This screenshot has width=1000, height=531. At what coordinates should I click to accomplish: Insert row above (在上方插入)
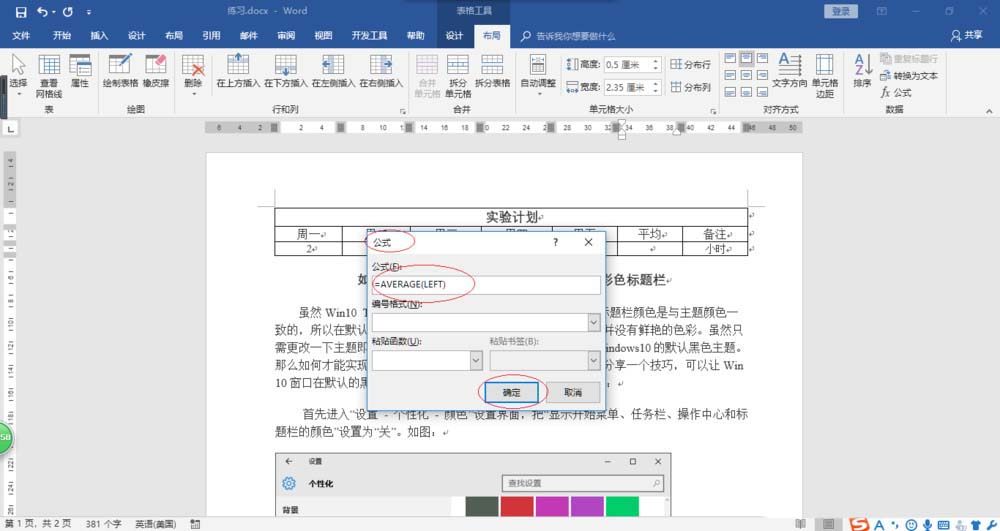pos(238,71)
